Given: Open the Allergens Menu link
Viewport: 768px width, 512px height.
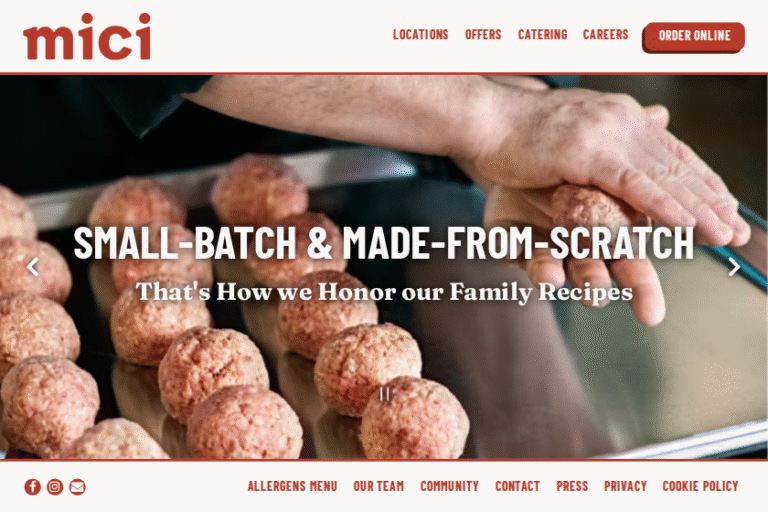Looking at the screenshot, I should (292, 486).
